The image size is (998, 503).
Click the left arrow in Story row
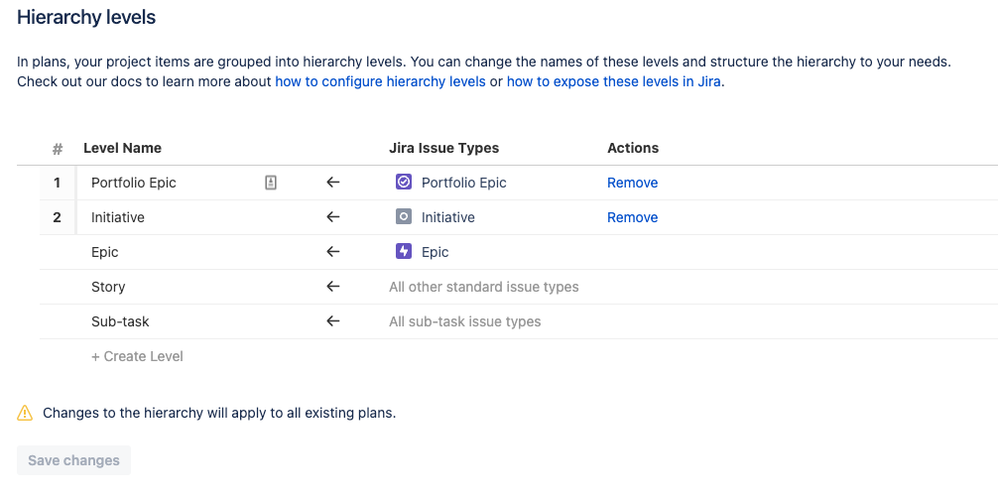(333, 287)
